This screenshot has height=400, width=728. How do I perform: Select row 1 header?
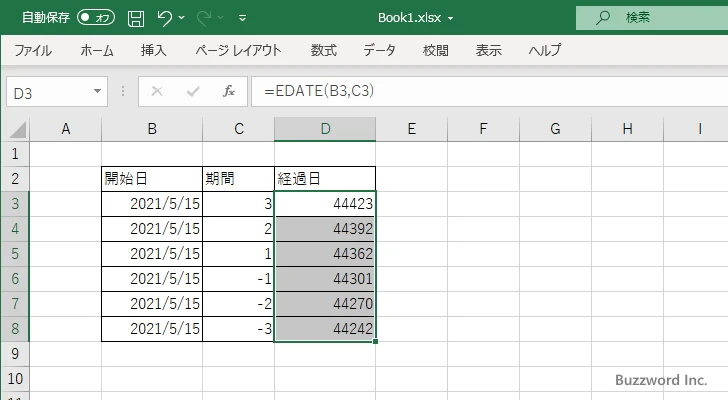click(x=15, y=154)
